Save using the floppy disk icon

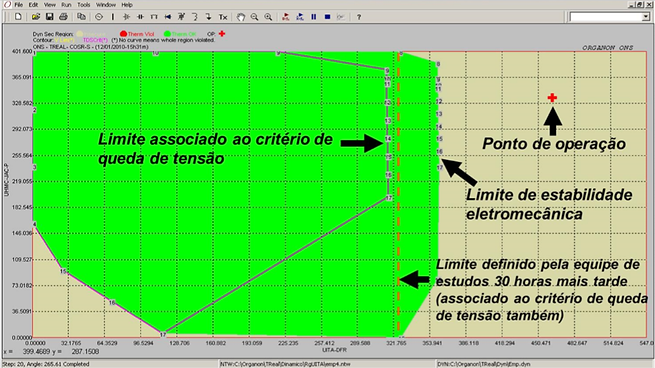click(x=49, y=17)
